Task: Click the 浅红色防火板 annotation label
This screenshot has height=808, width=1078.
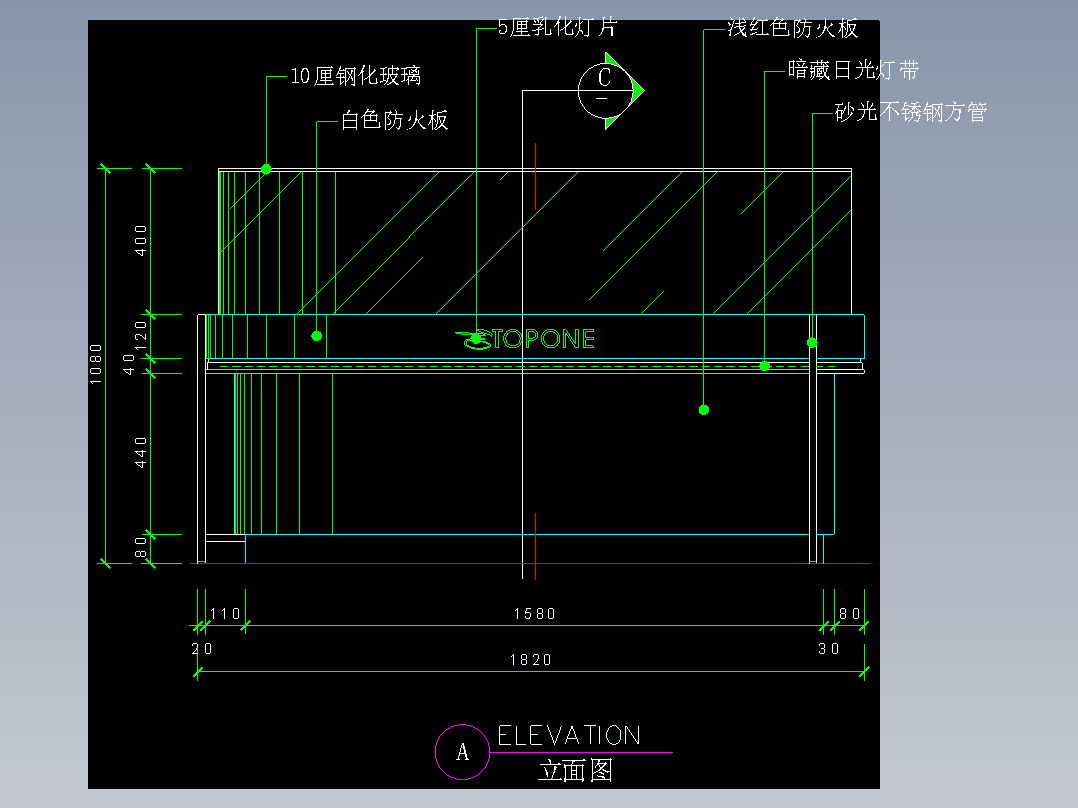Action: tap(793, 28)
